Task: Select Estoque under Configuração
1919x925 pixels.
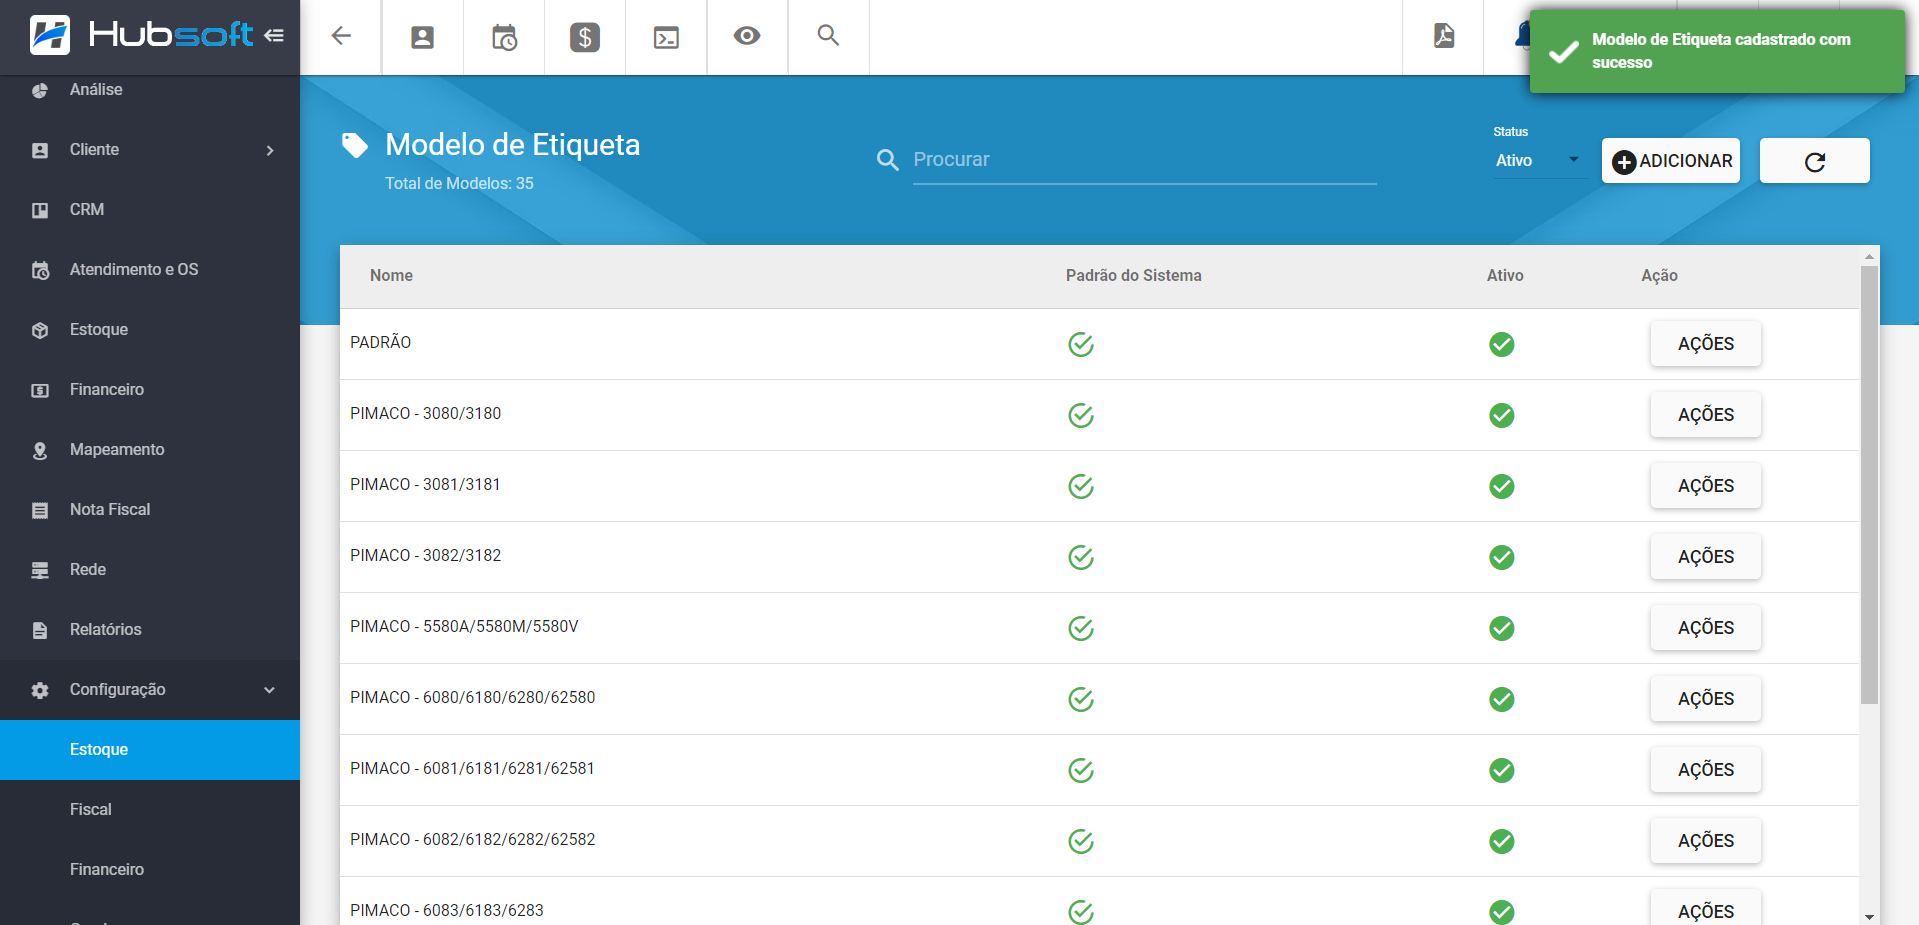Action: [150, 750]
